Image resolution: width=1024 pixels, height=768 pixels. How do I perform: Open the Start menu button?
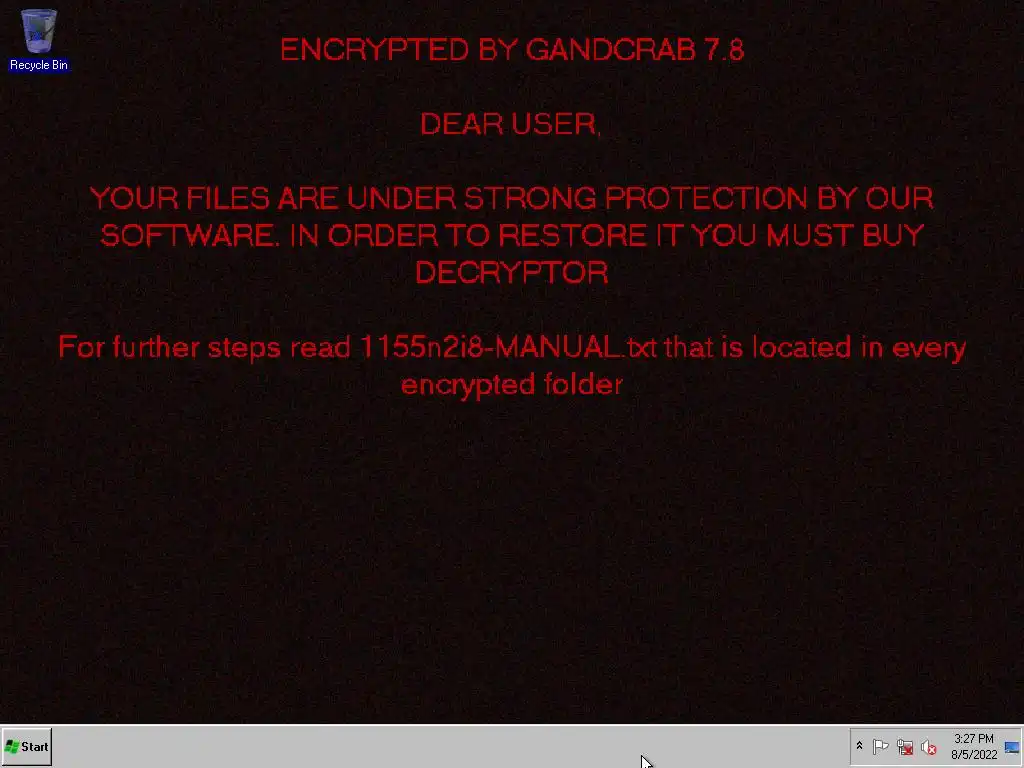click(x=27, y=746)
